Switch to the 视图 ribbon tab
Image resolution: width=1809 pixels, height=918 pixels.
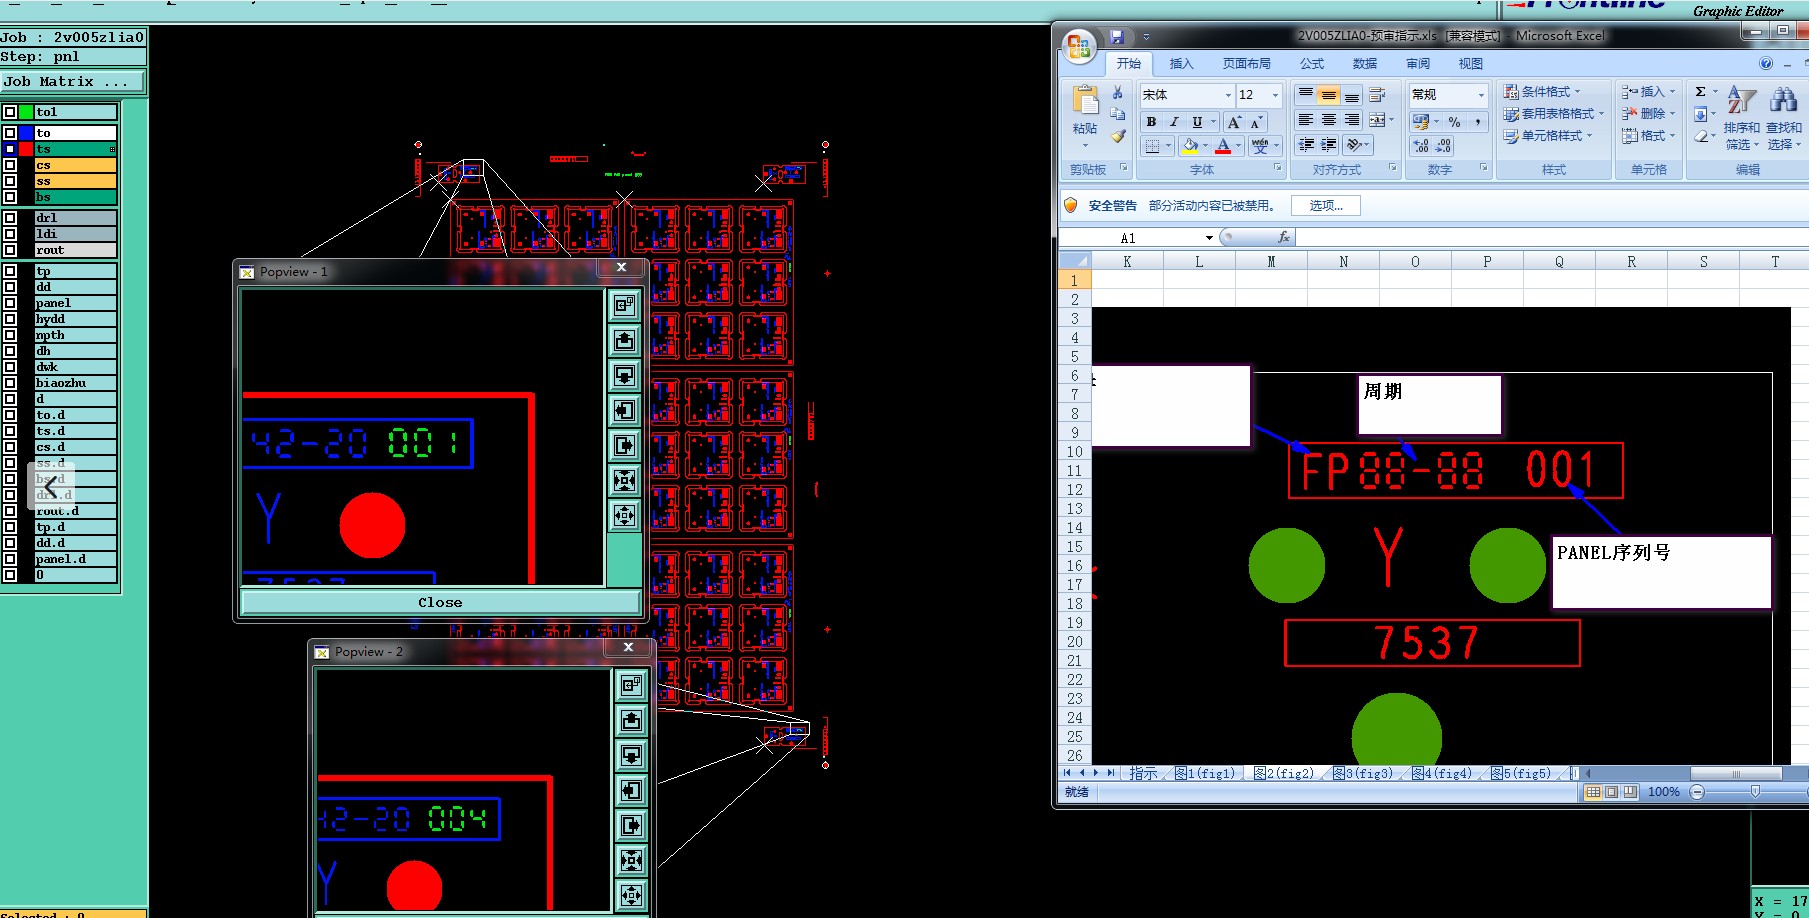click(x=1470, y=64)
